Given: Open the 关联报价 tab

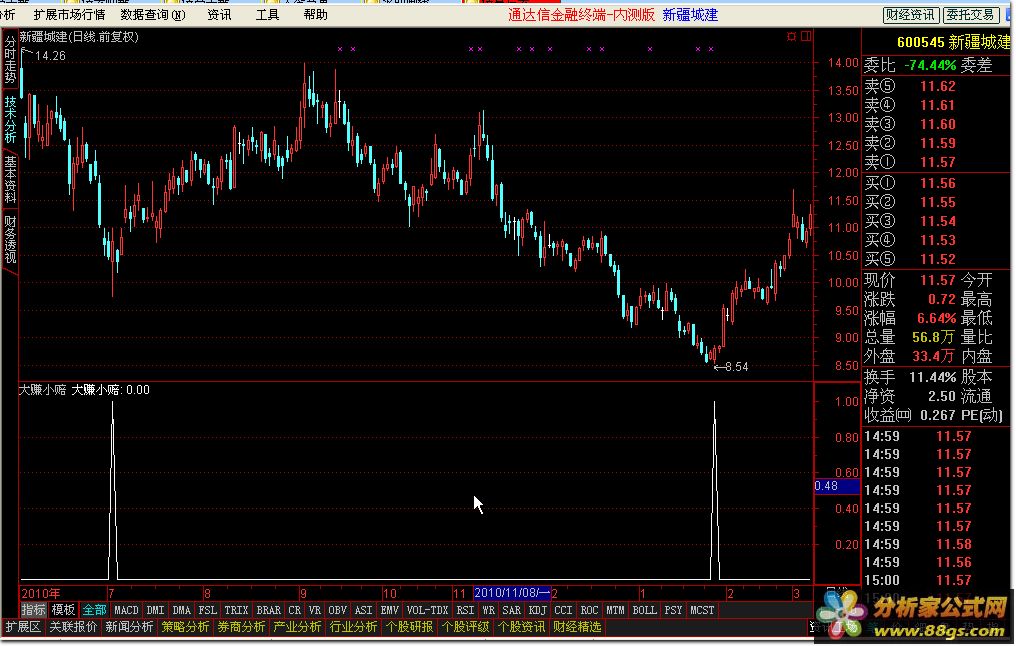Looking at the screenshot, I should pos(73,627).
